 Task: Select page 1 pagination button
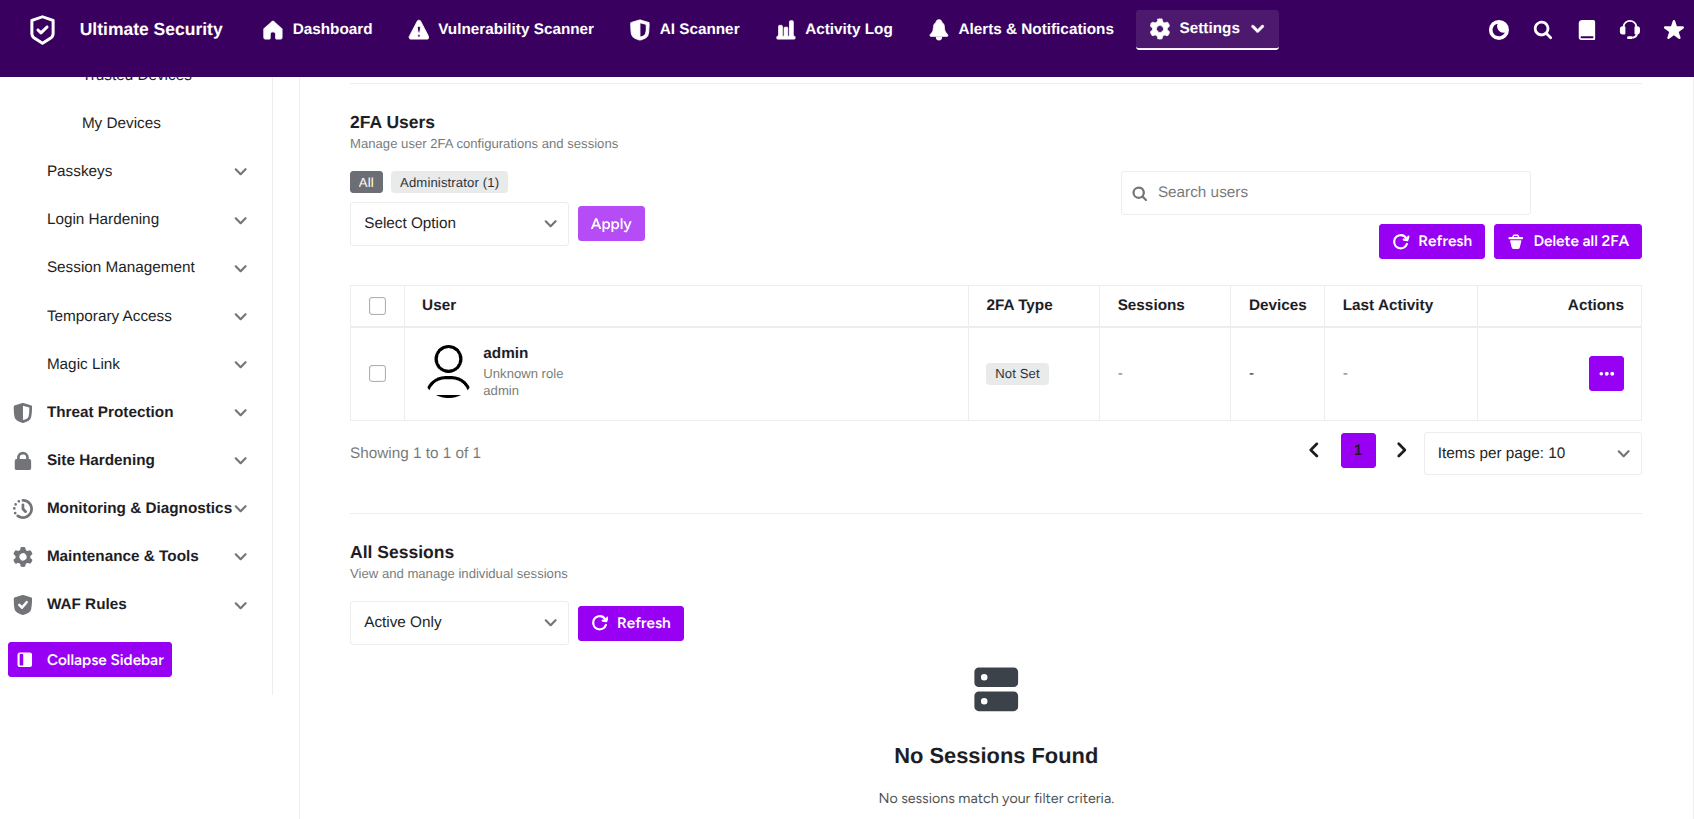coord(1358,450)
